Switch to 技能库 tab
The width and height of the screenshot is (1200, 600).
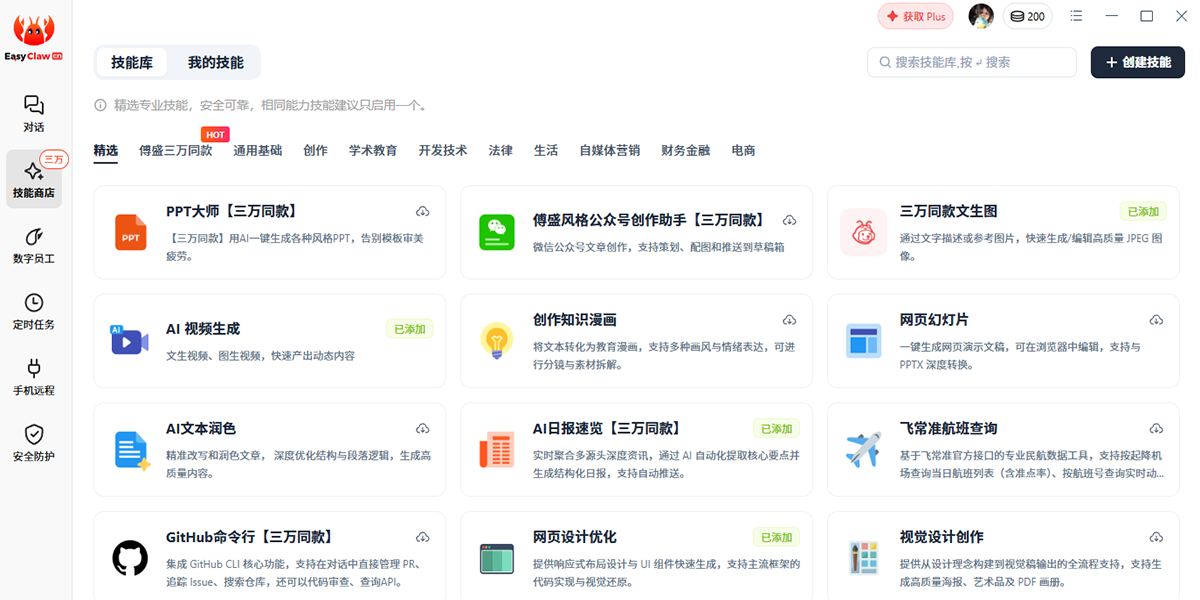tap(132, 62)
